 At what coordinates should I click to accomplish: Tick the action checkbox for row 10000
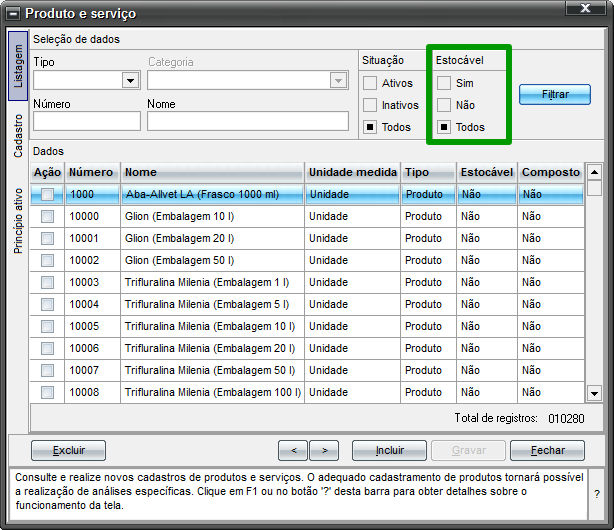coord(47,216)
